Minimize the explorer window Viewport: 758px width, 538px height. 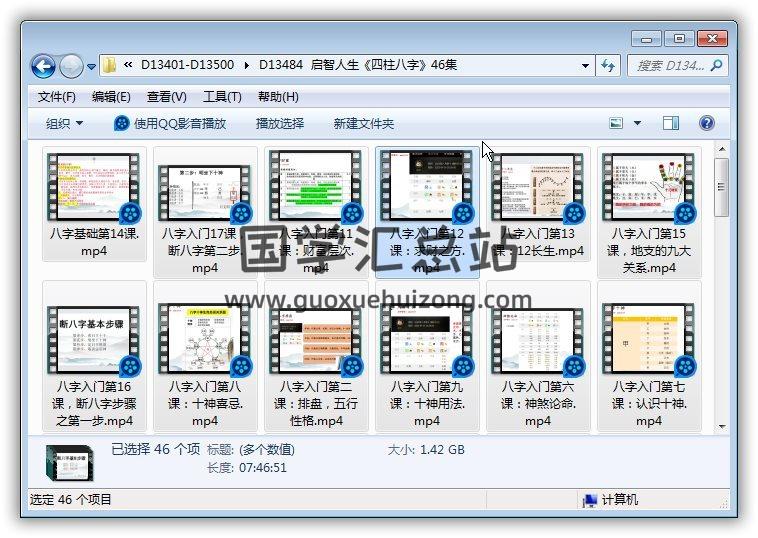point(646,39)
